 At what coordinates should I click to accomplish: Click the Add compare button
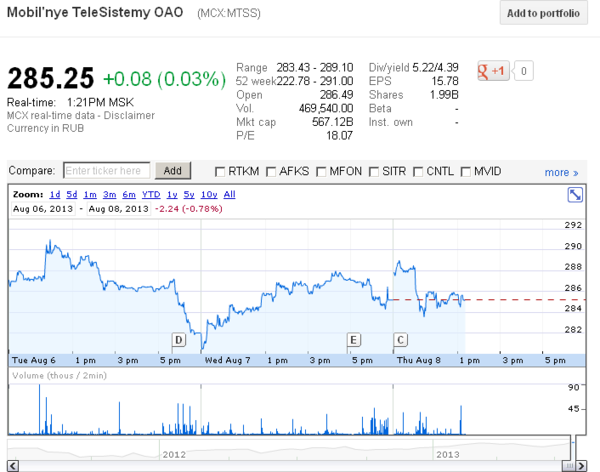click(x=173, y=171)
